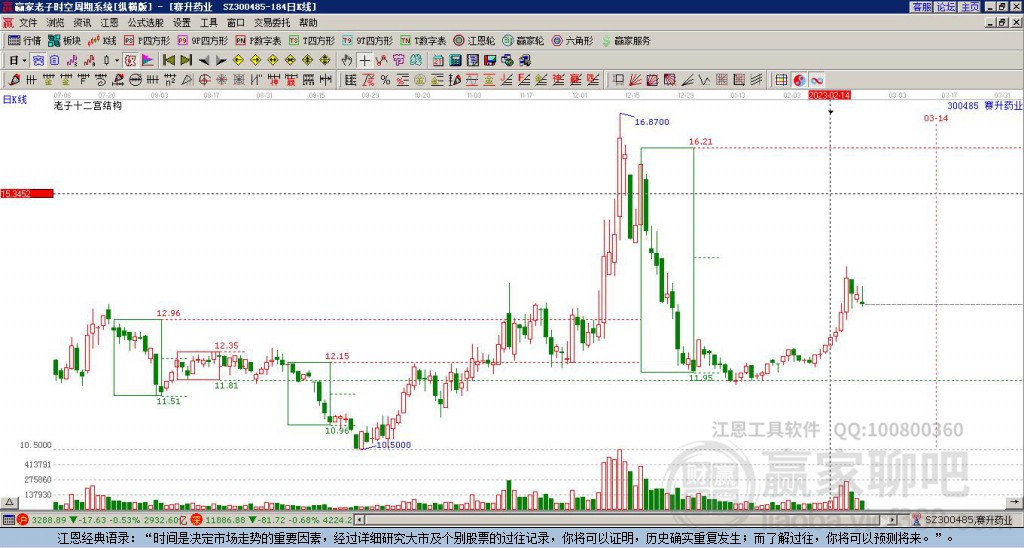1024x548 pixels.
Task: Select the zigzag V-line drawing tool
Action: [x=704, y=80]
